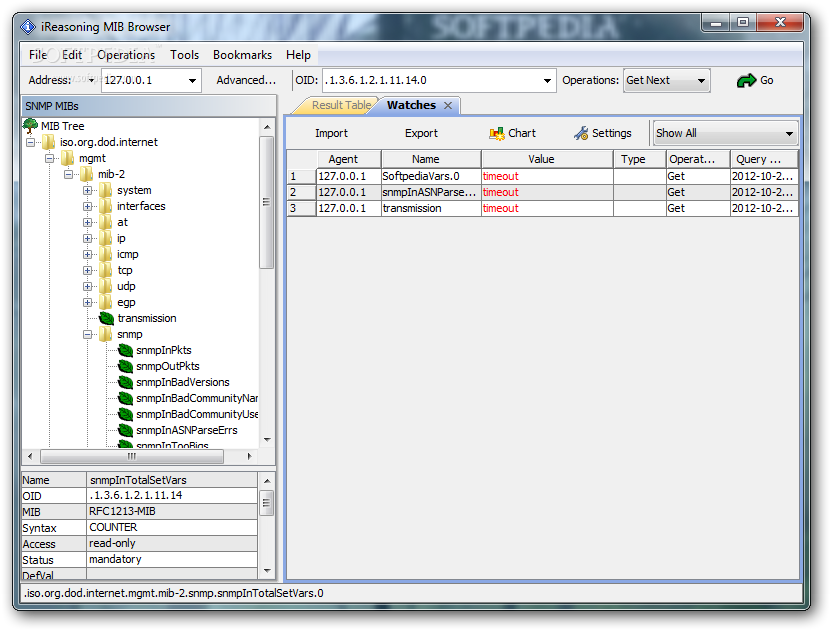Click the snmpInBadCommunityUses leaf icon
The width and height of the screenshot is (831, 631).
pyautogui.click(x=125, y=414)
